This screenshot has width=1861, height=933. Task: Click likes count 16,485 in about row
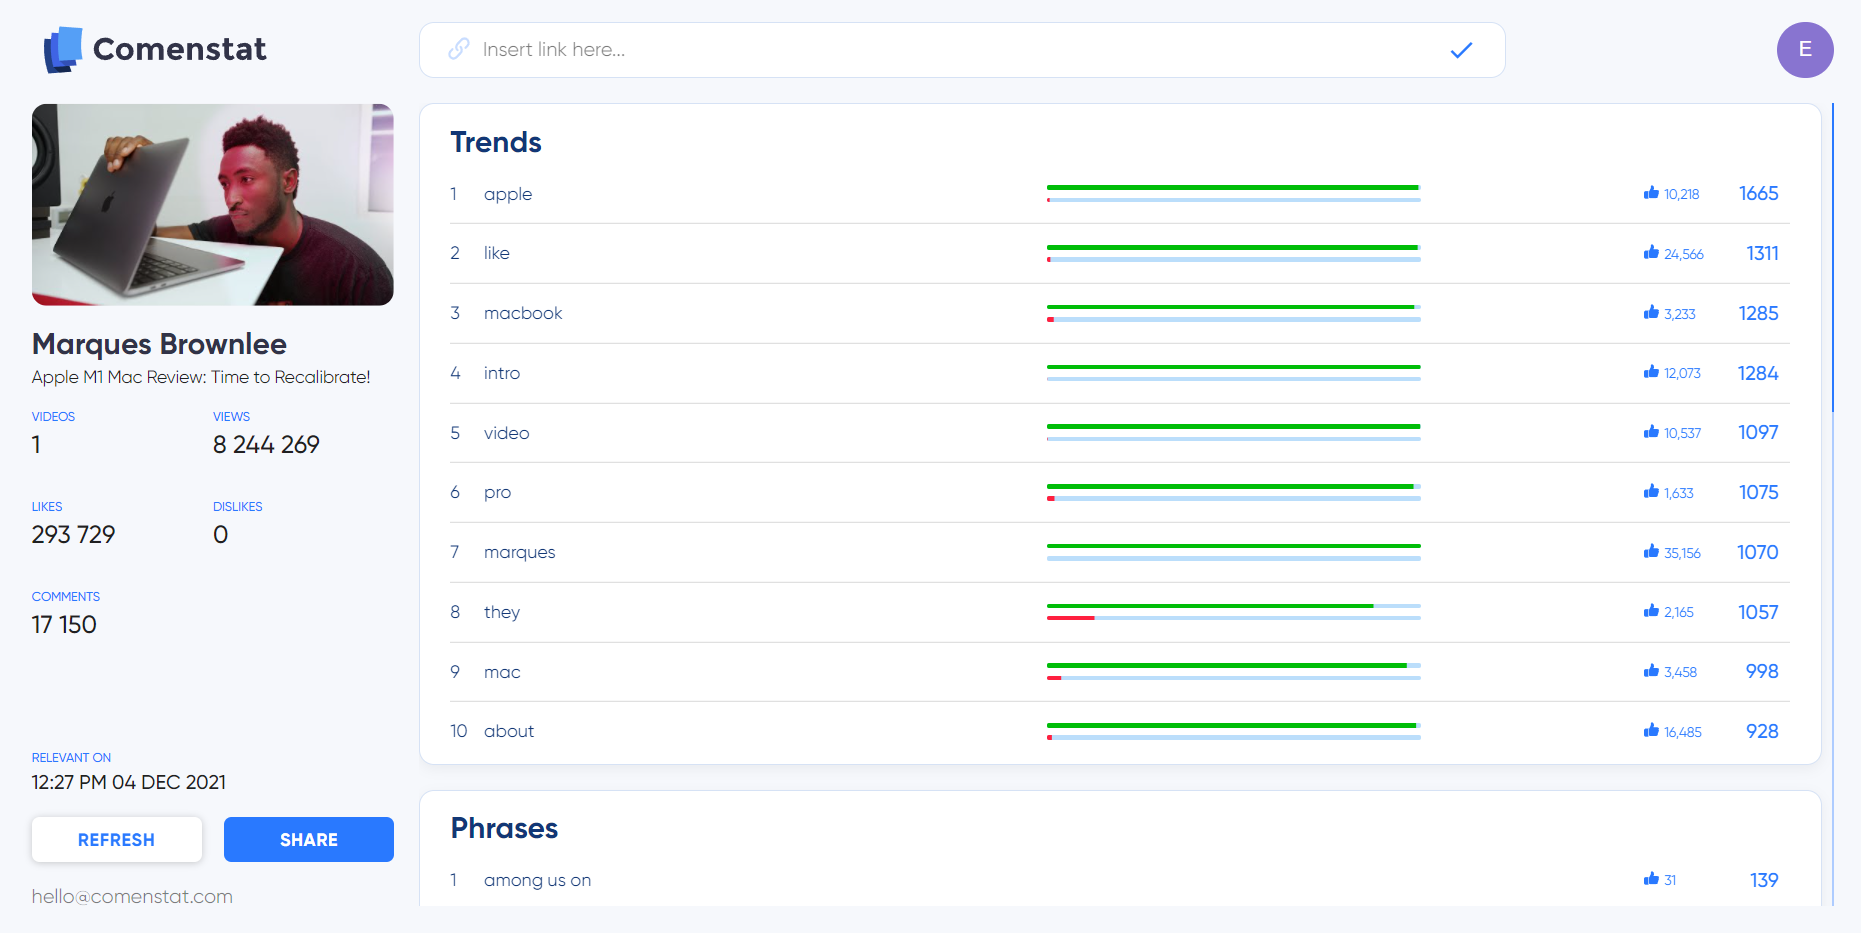(1682, 732)
